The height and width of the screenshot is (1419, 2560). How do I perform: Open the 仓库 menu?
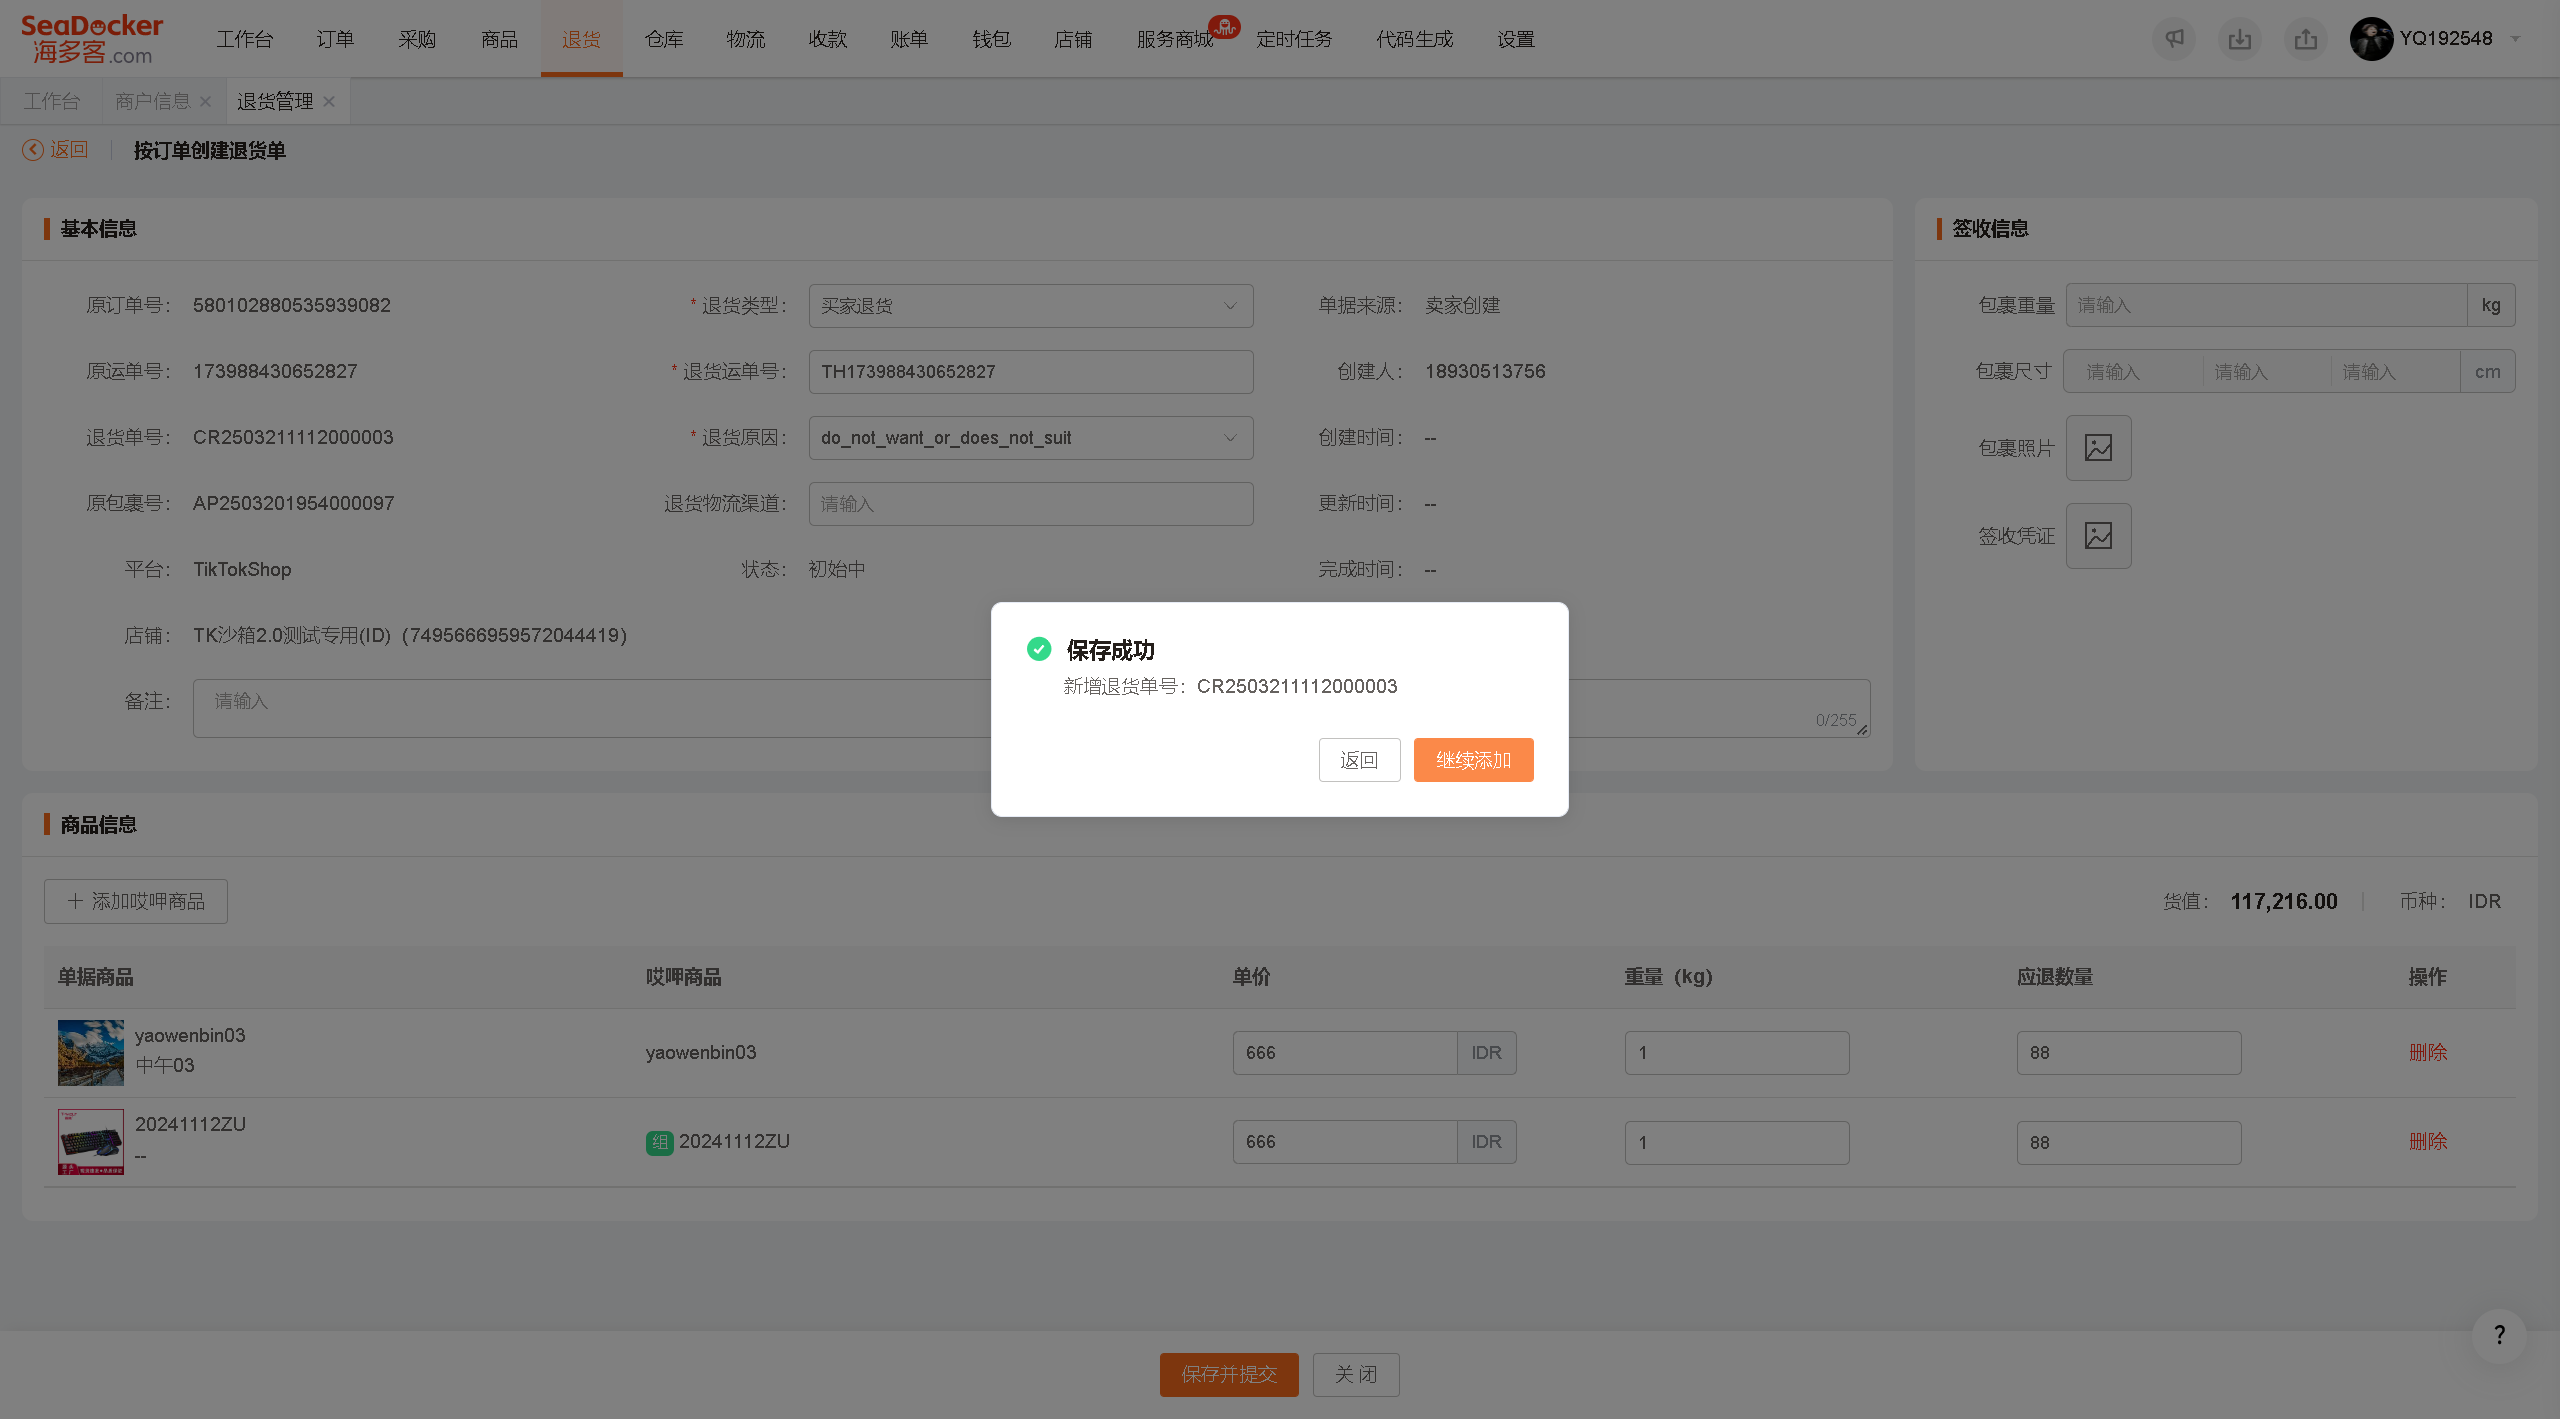pos(664,39)
